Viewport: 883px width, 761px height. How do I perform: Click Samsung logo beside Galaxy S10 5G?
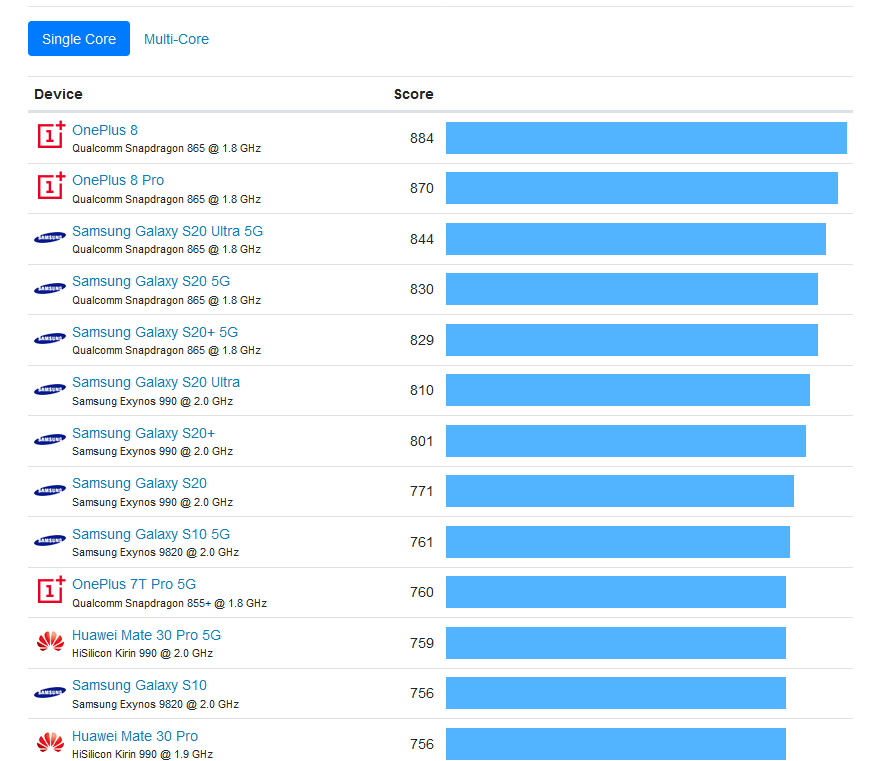click(50, 541)
